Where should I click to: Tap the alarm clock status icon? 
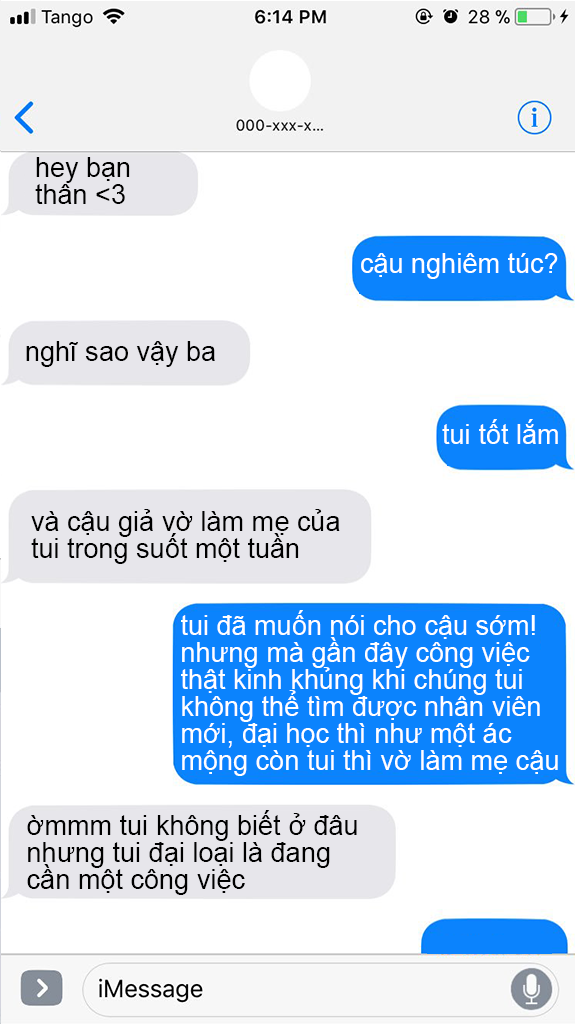(450, 17)
